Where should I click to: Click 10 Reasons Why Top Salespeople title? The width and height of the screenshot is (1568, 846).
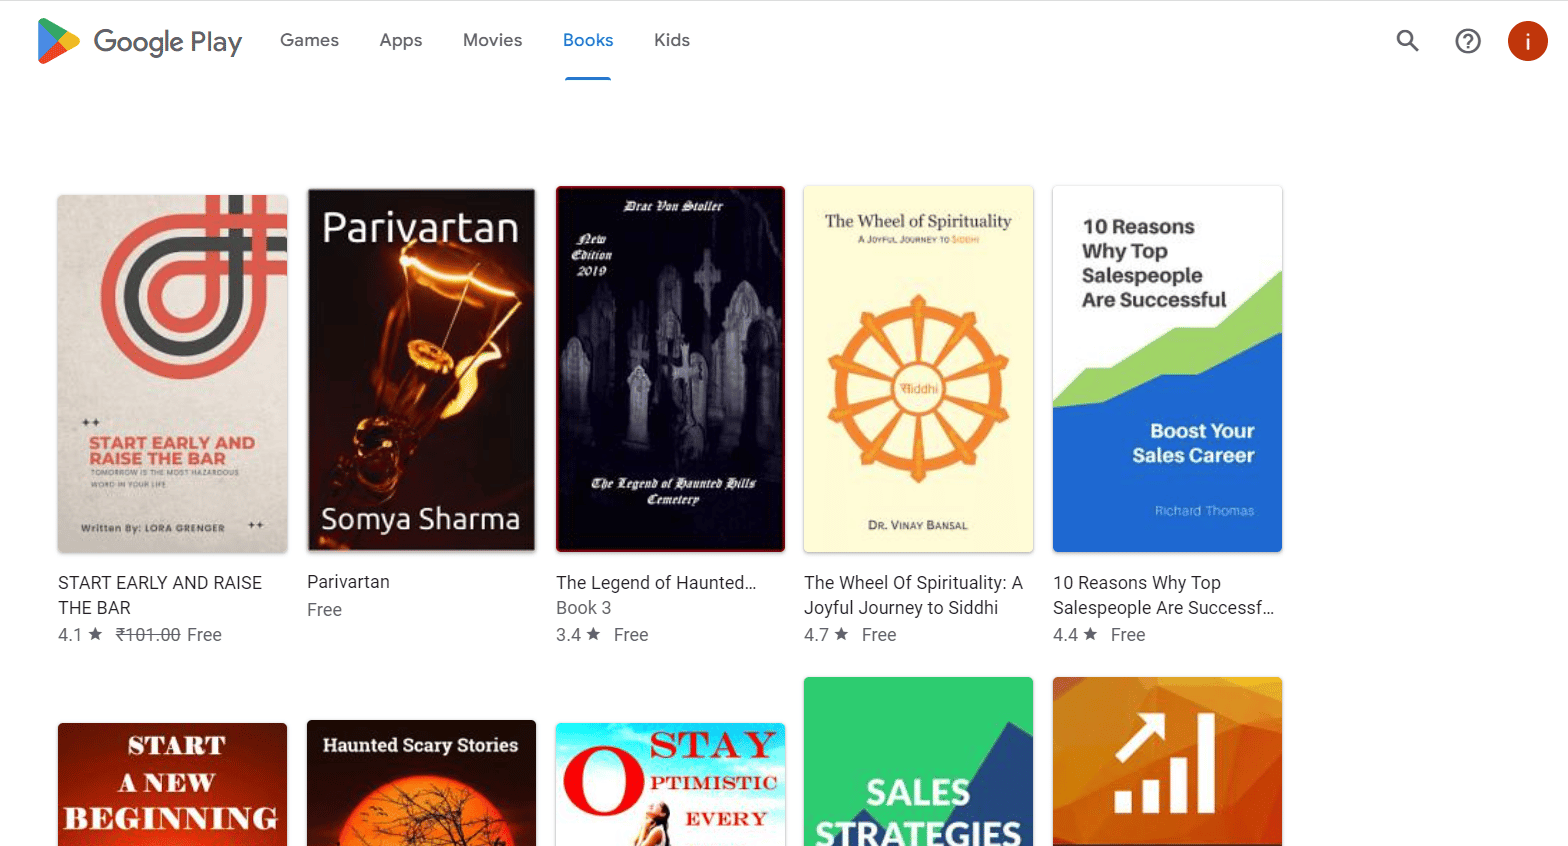(1163, 595)
